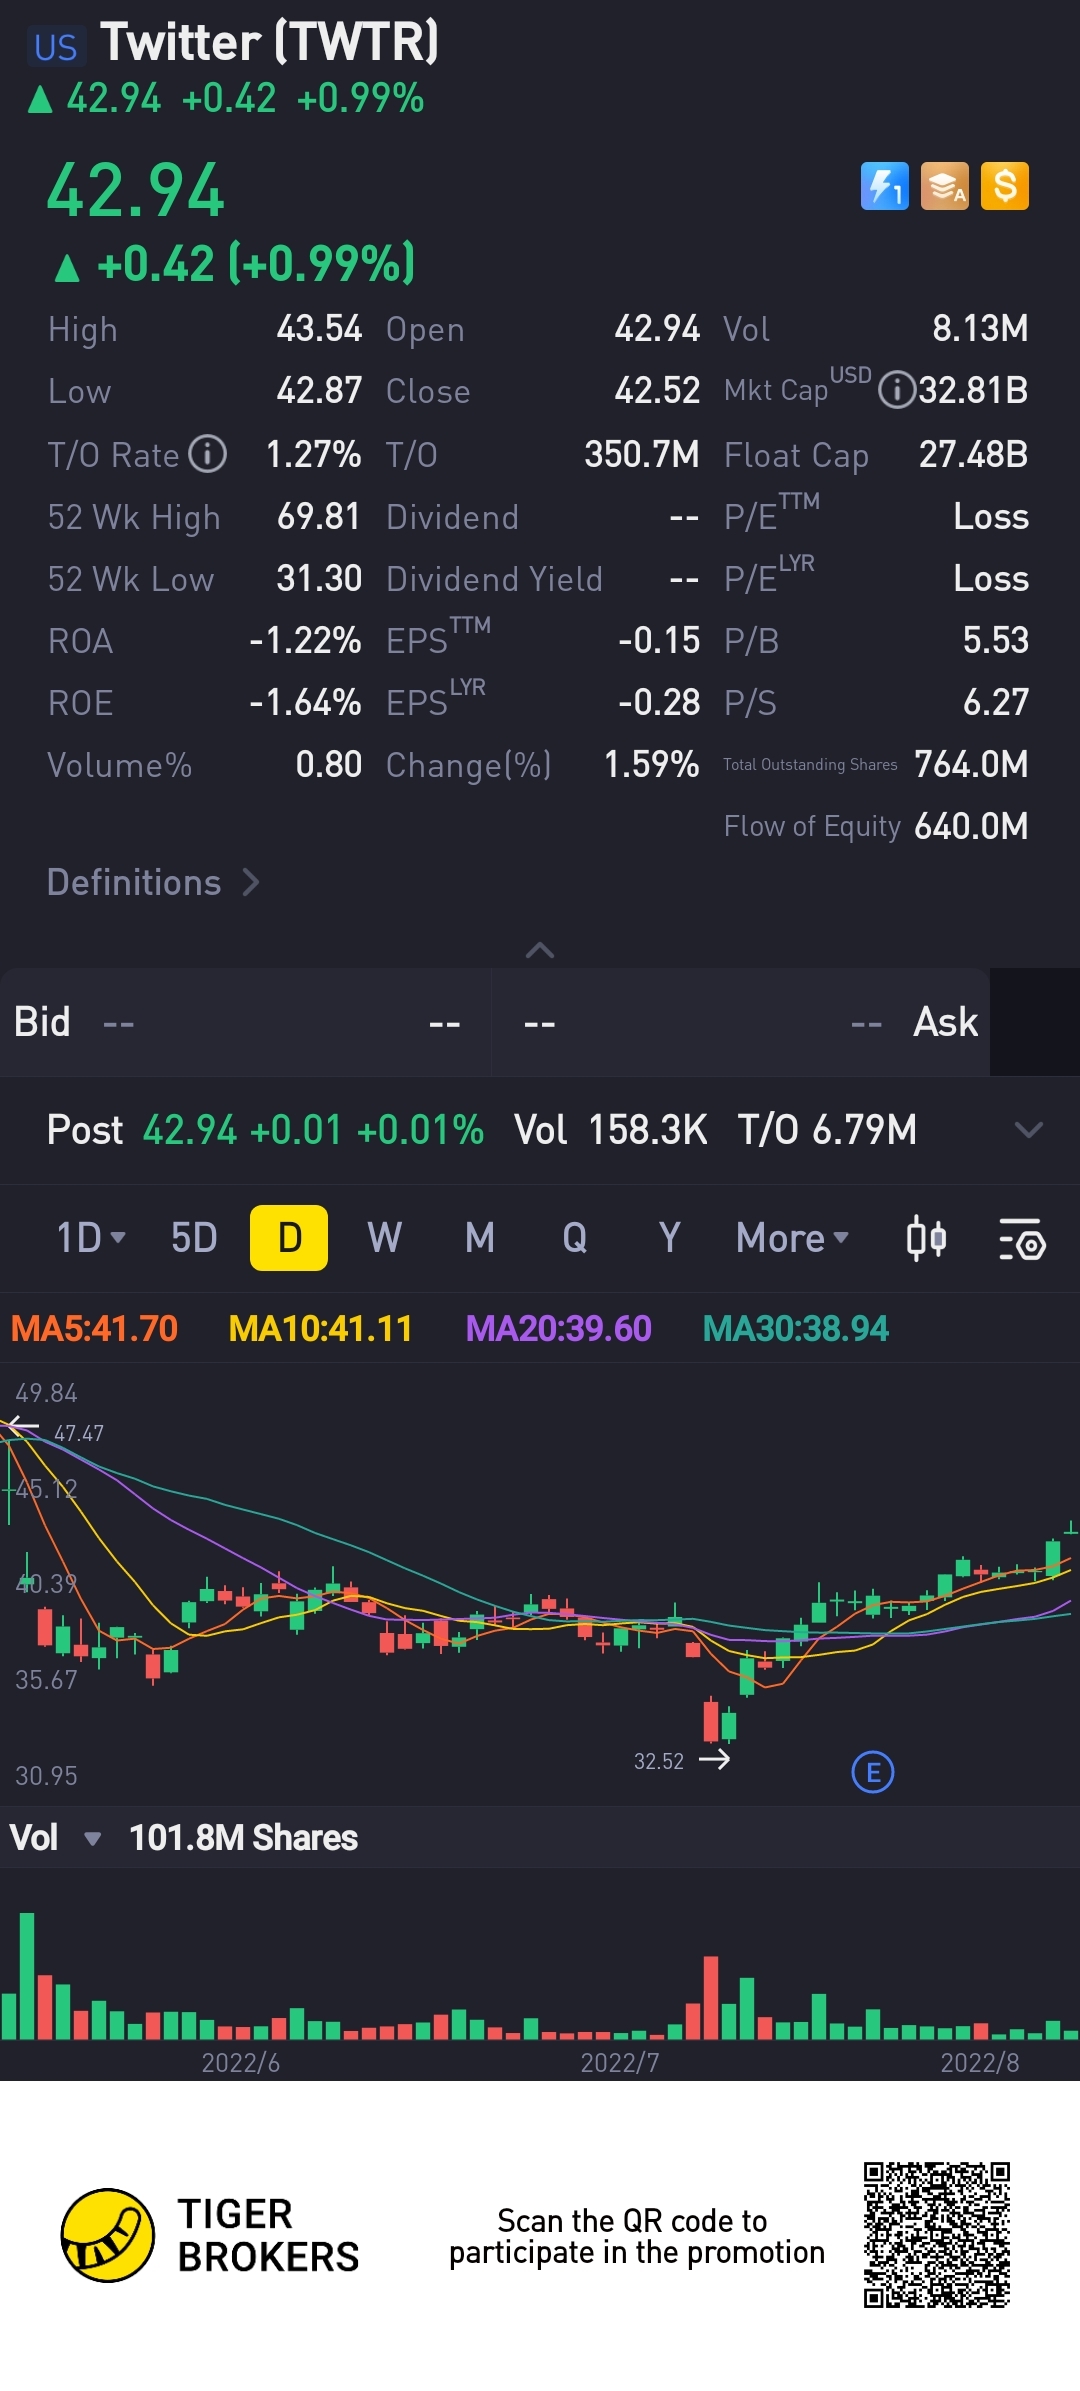Open candlestick chart type icon
Image resolution: width=1080 pixels, height=2391 pixels.
point(926,1238)
